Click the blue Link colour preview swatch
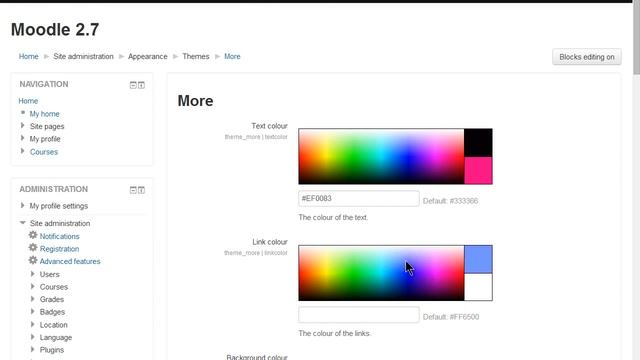Image resolution: width=640 pixels, height=360 pixels. pyautogui.click(x=478, y=260)
